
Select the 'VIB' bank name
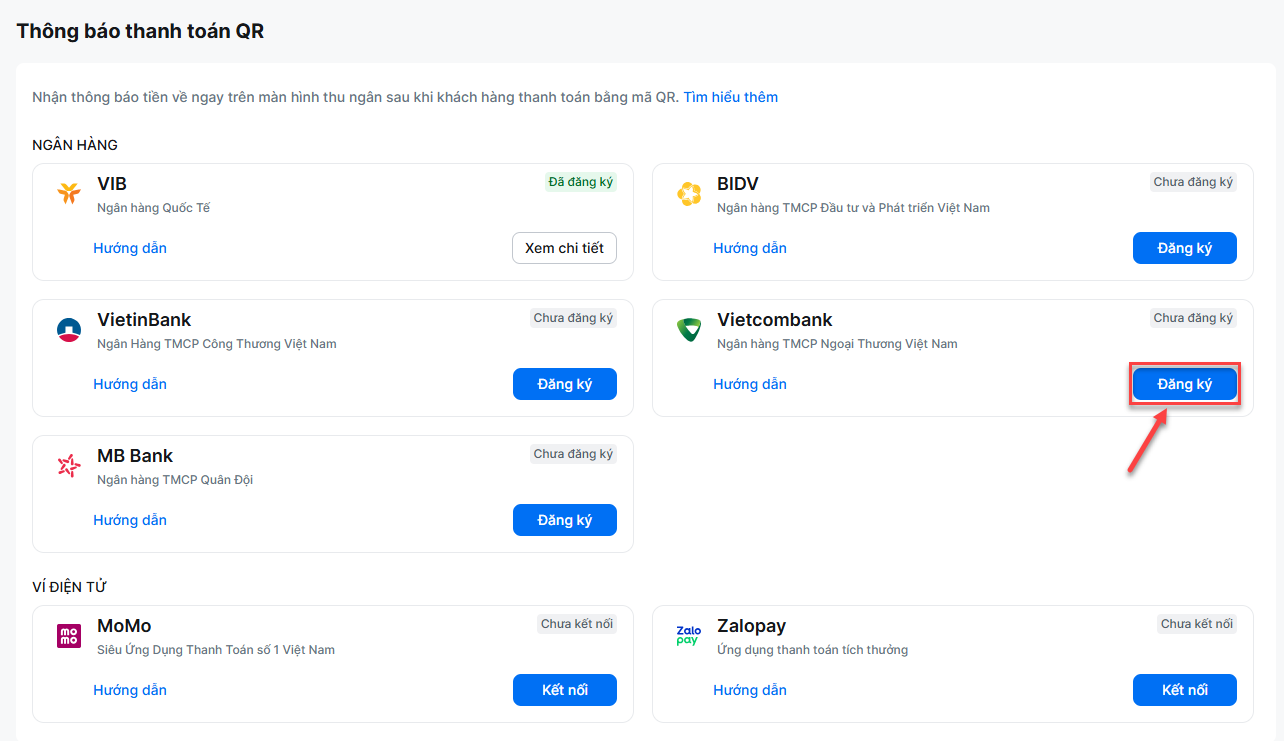click(x=112, y=184)
